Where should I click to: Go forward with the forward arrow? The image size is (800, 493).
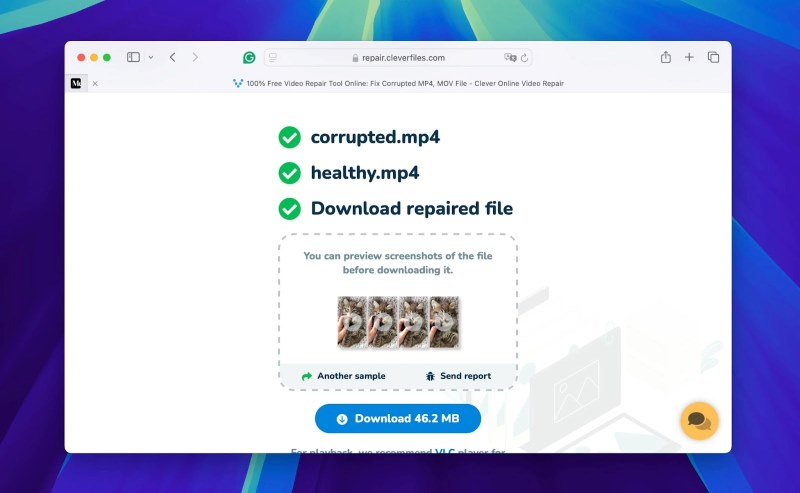[x=195, y=57]
